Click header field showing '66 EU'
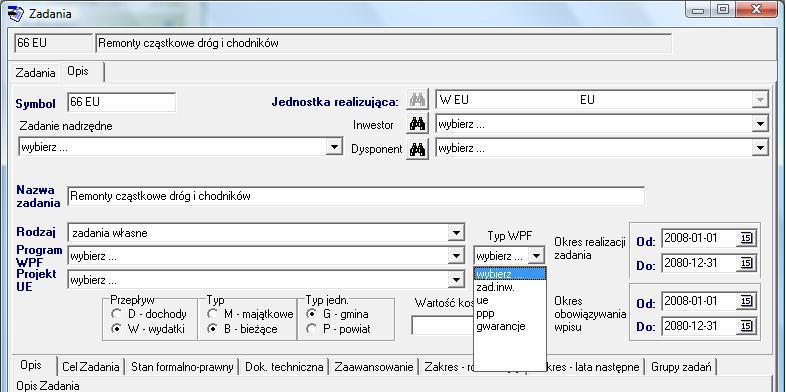786x392 pixels. 54,43
